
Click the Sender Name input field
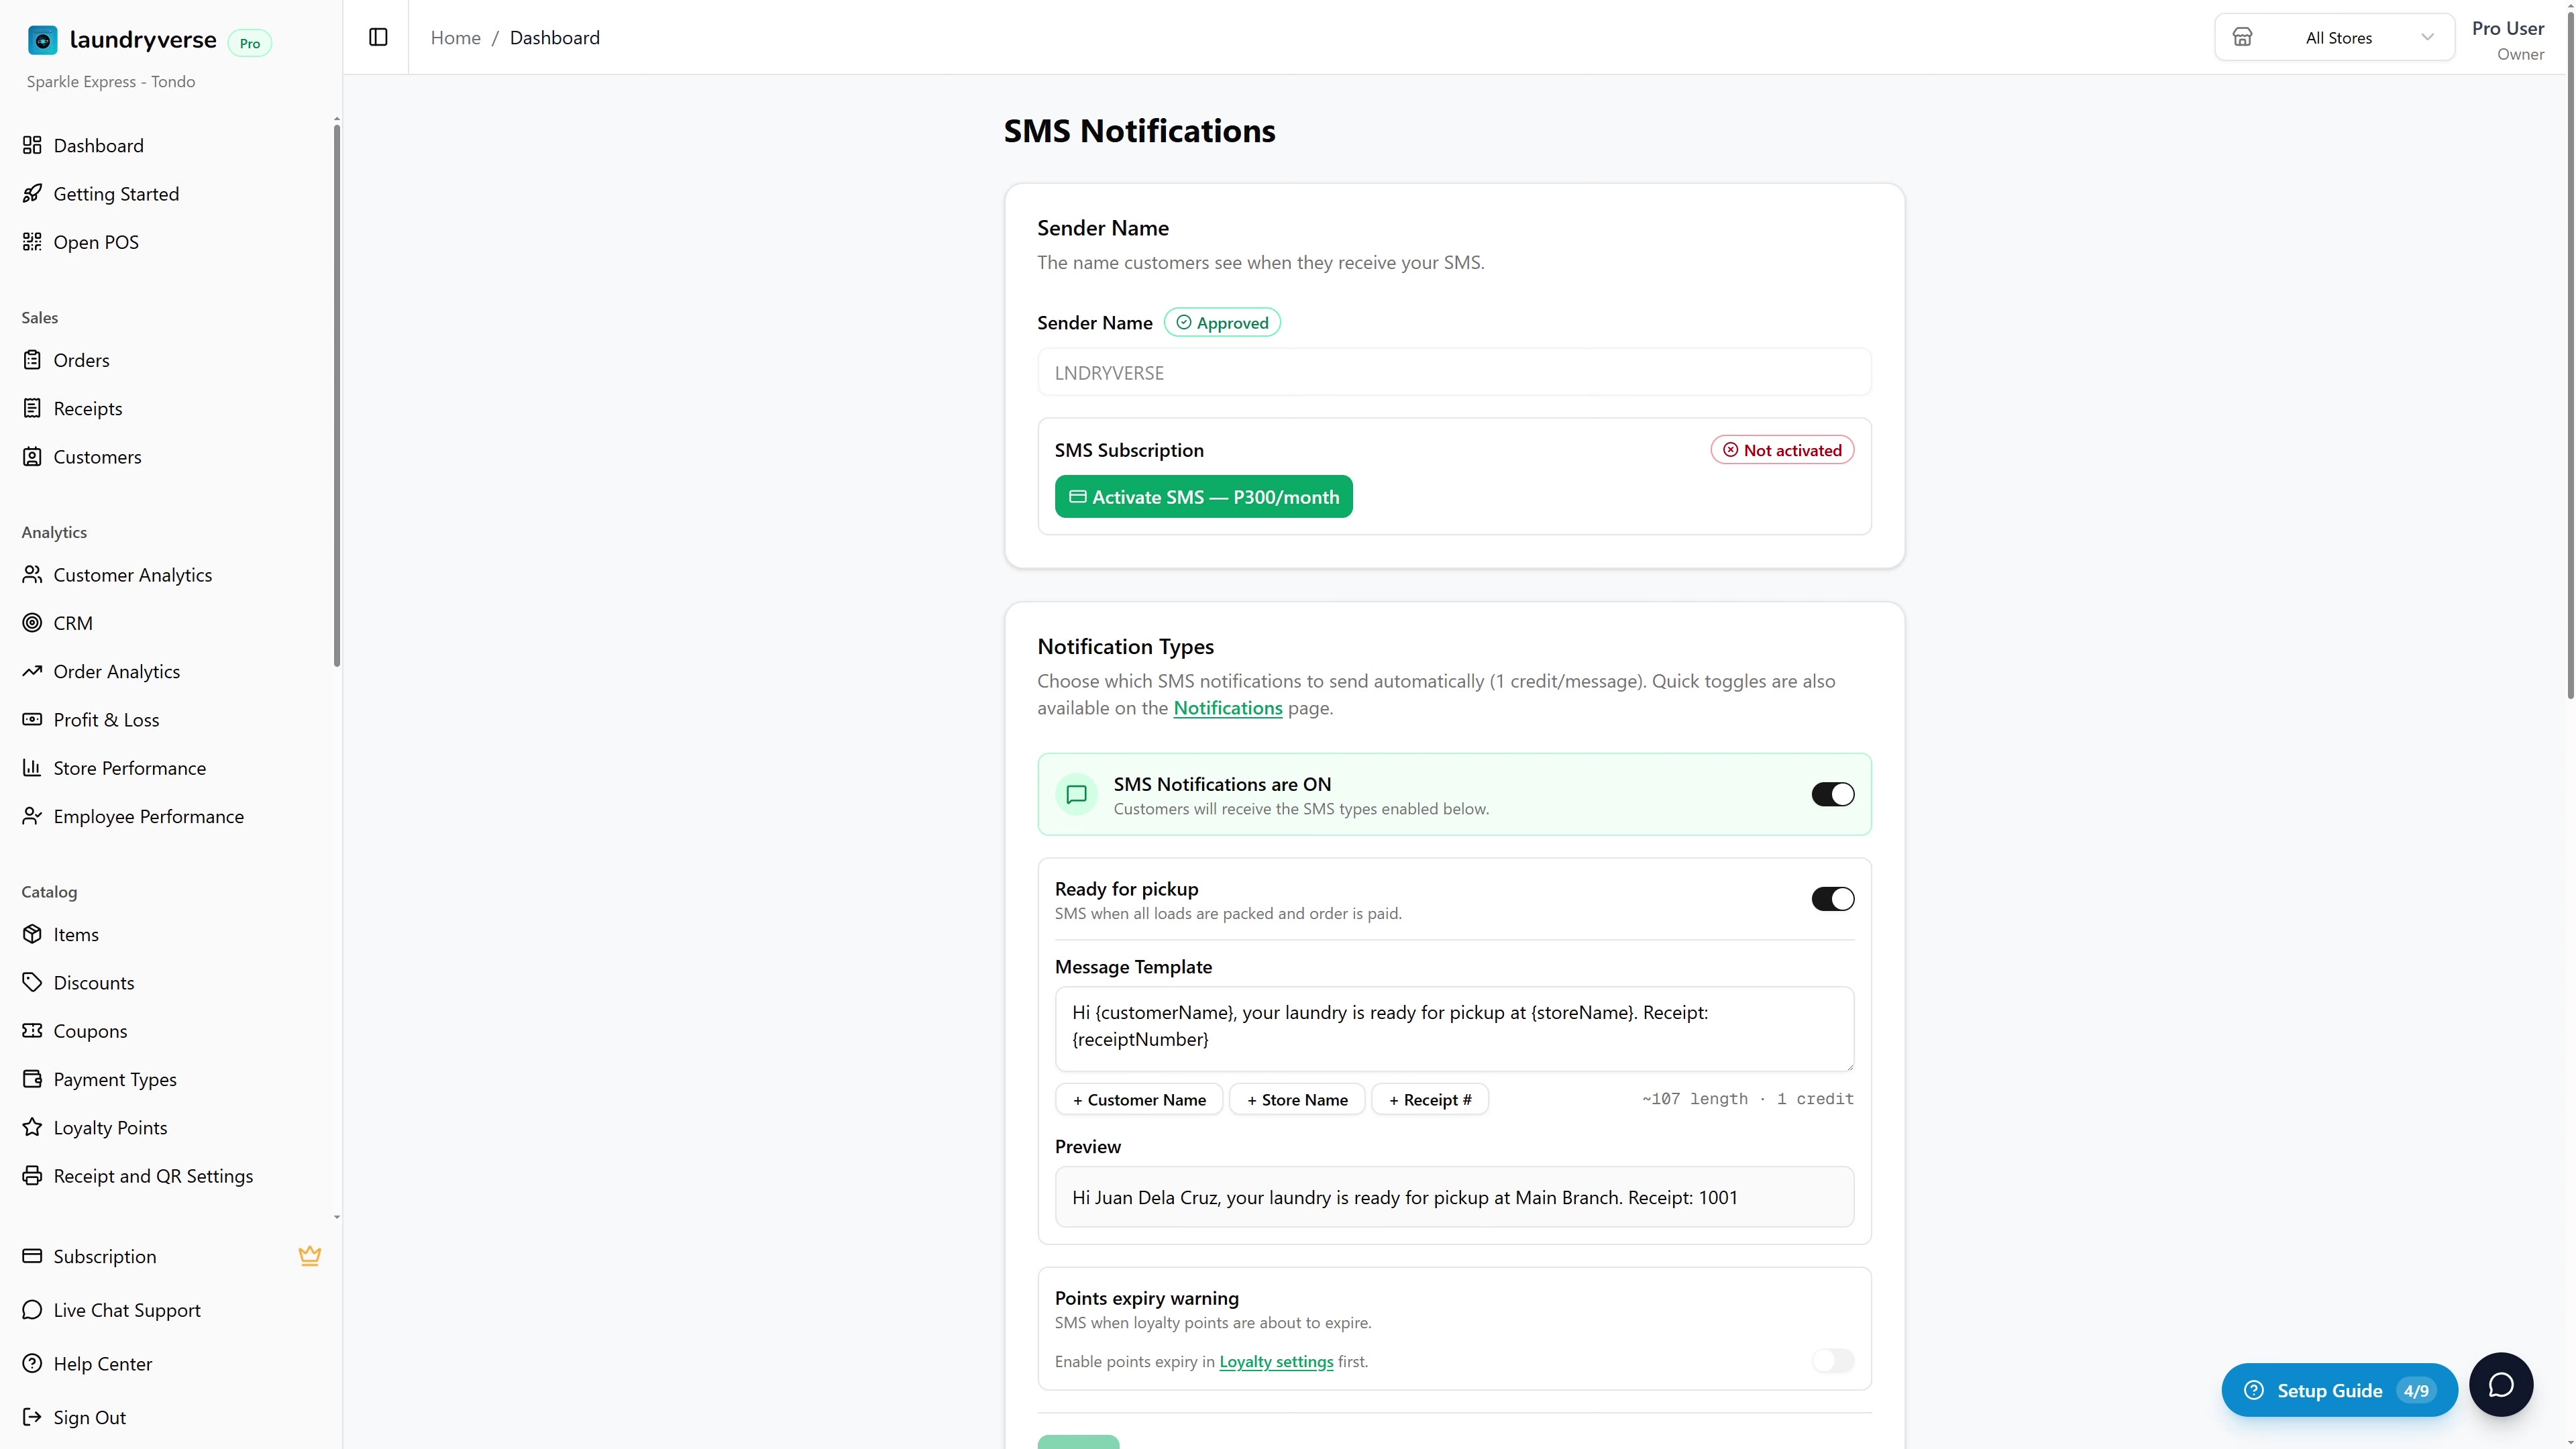[x=1454, y=373]
